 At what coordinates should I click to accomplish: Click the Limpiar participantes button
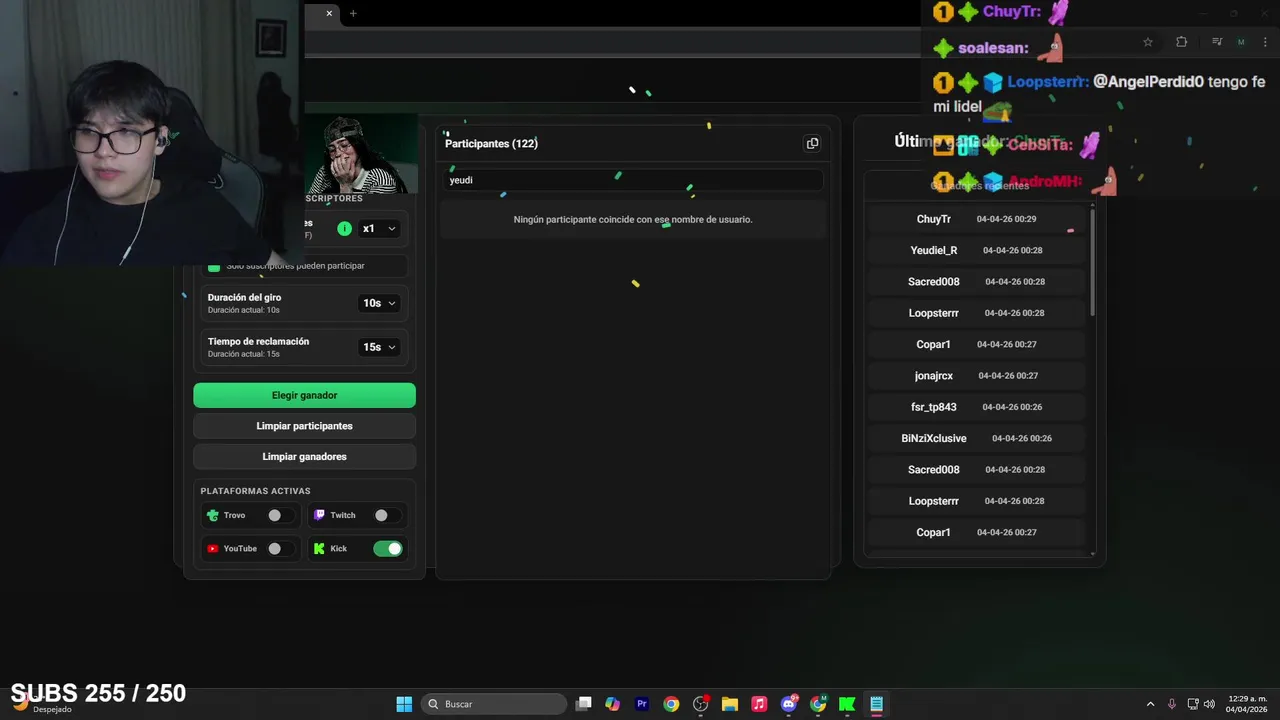[304, 426]
